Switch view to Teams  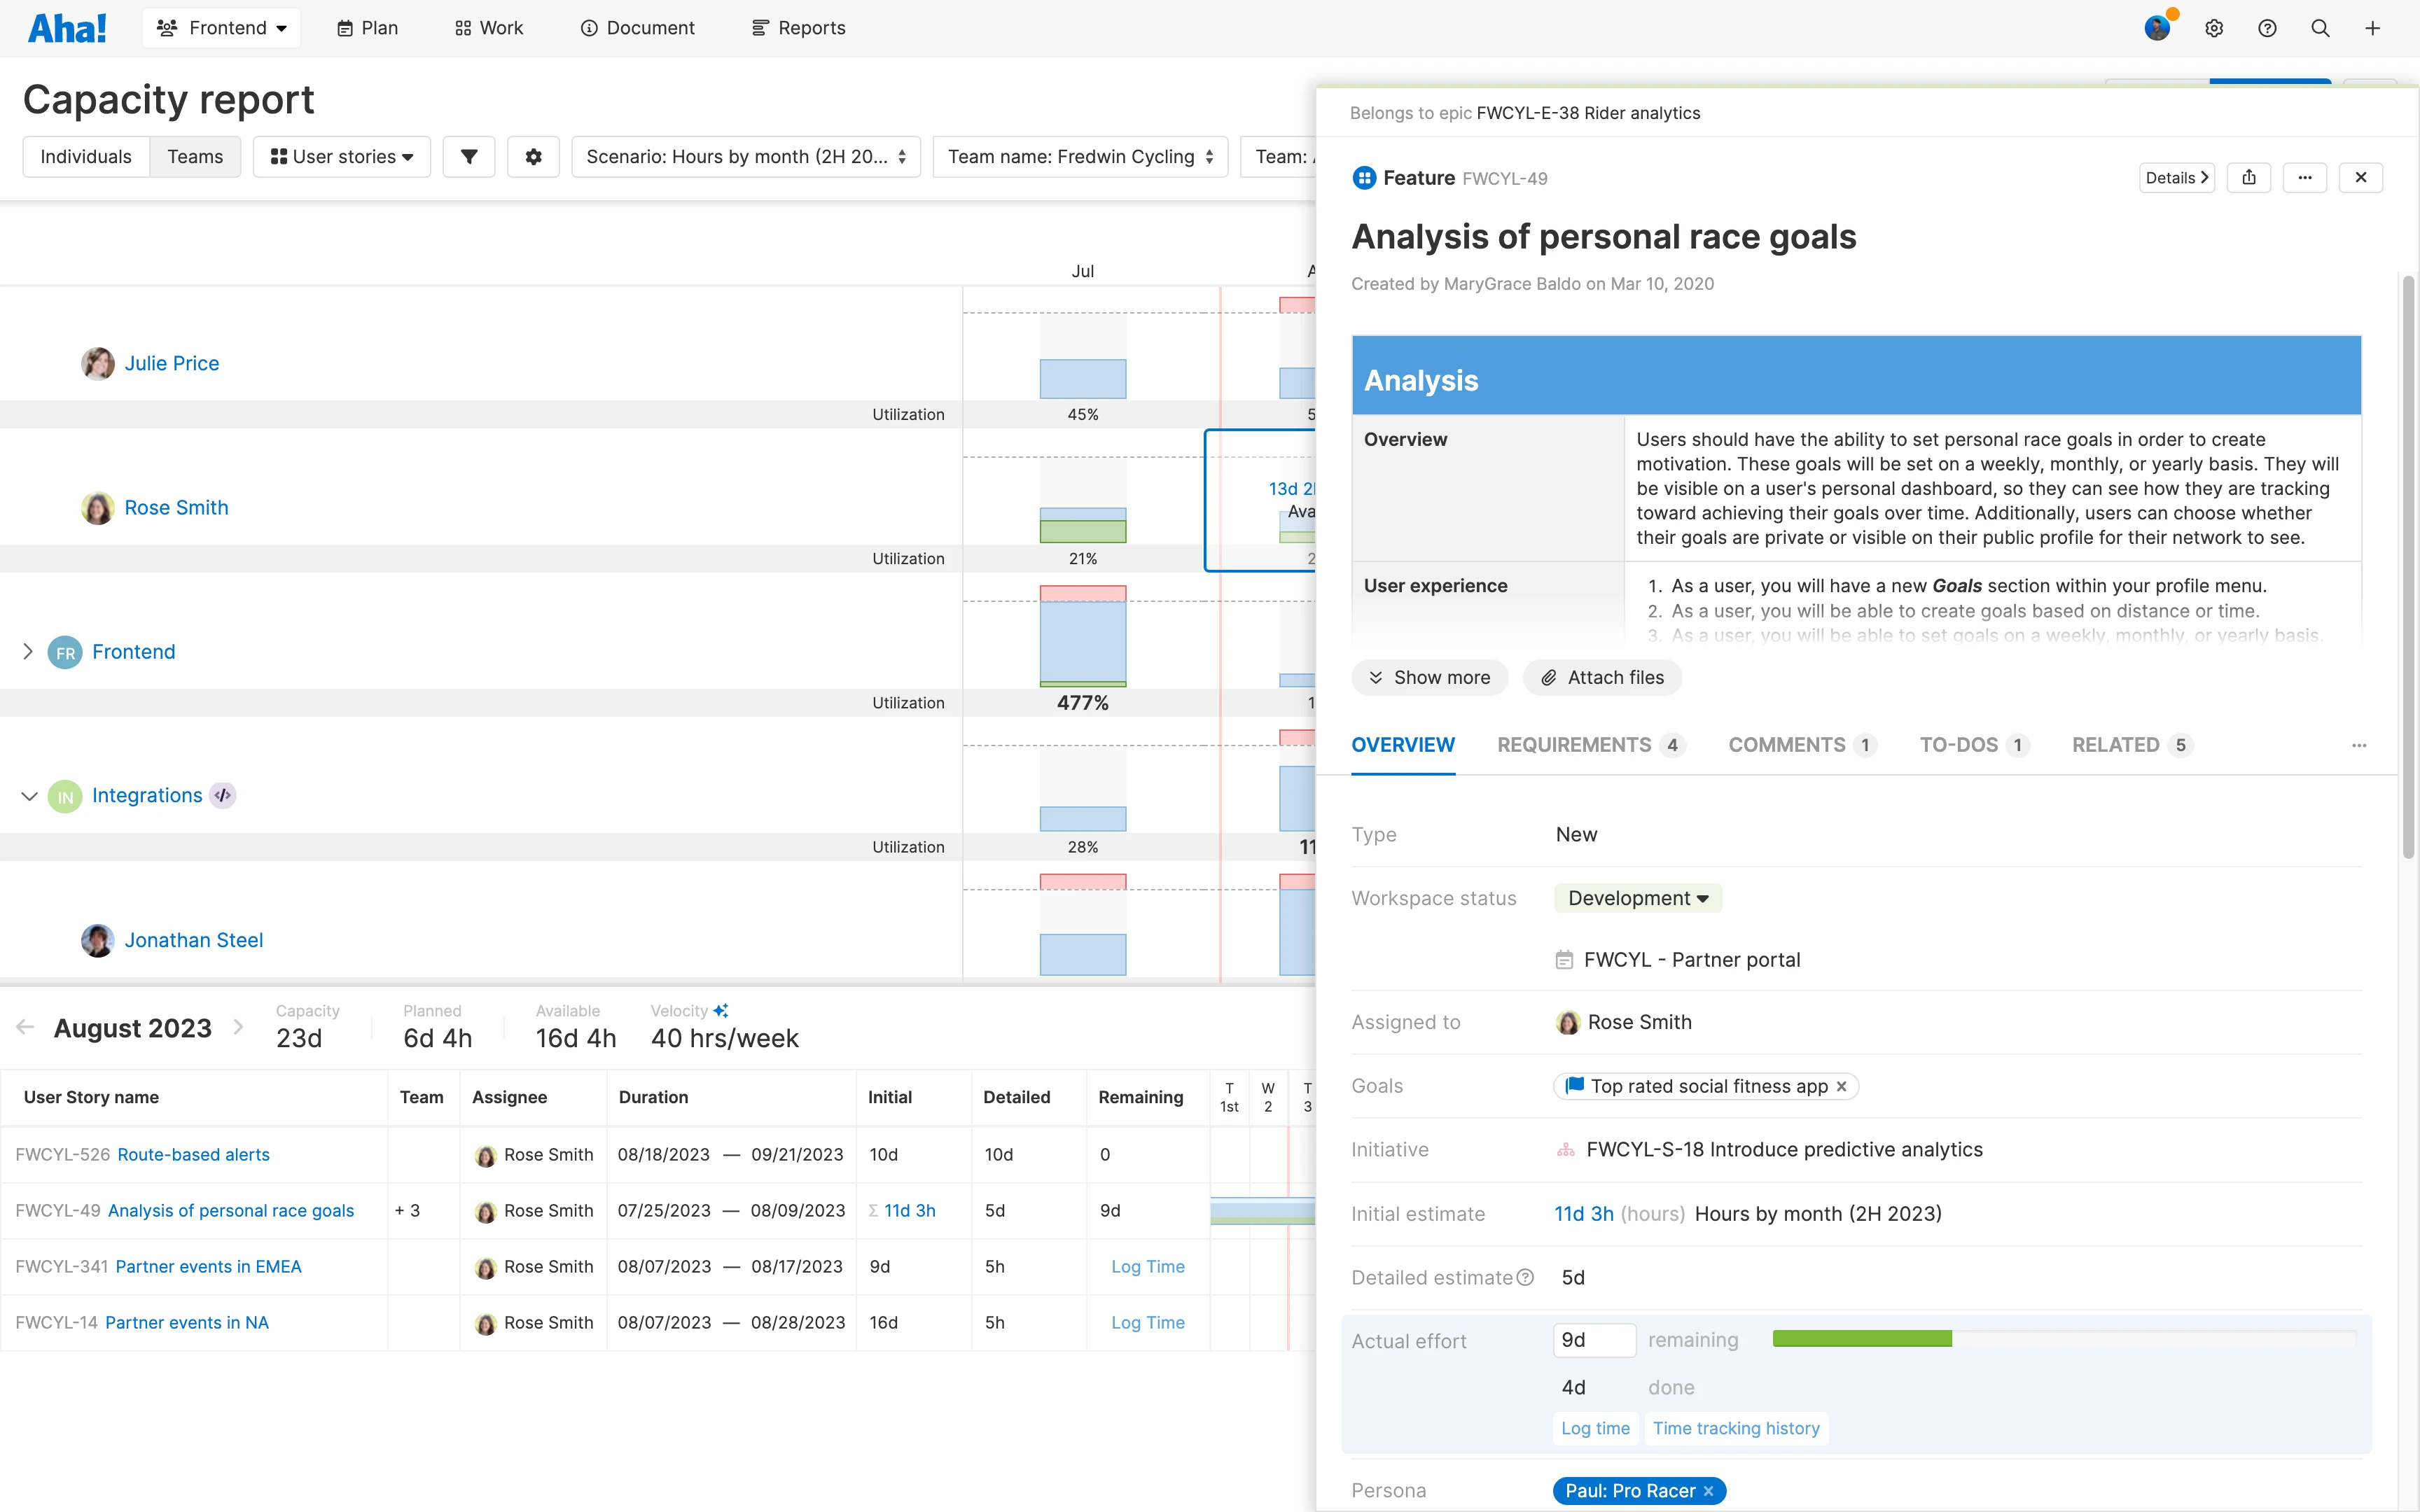click(x=195, y=157)
